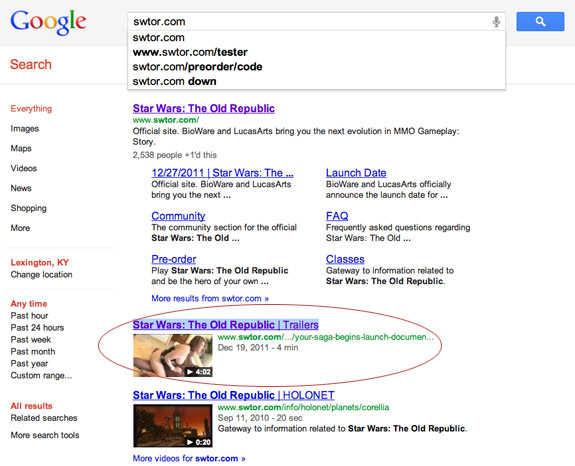This screenshot has height=466, width=575.
Task: Select All results option
Action: click(32, 406)
